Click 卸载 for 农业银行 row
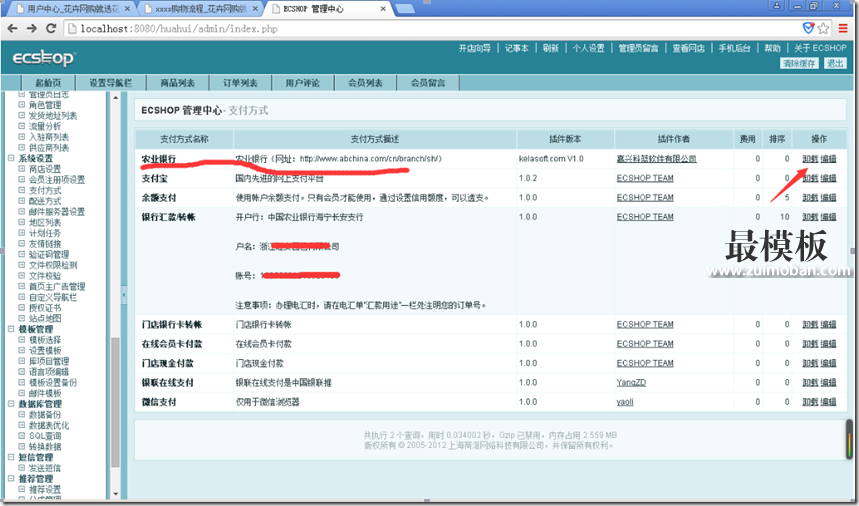The width and height of the screenshot is (859, 506). pos(810,159)
